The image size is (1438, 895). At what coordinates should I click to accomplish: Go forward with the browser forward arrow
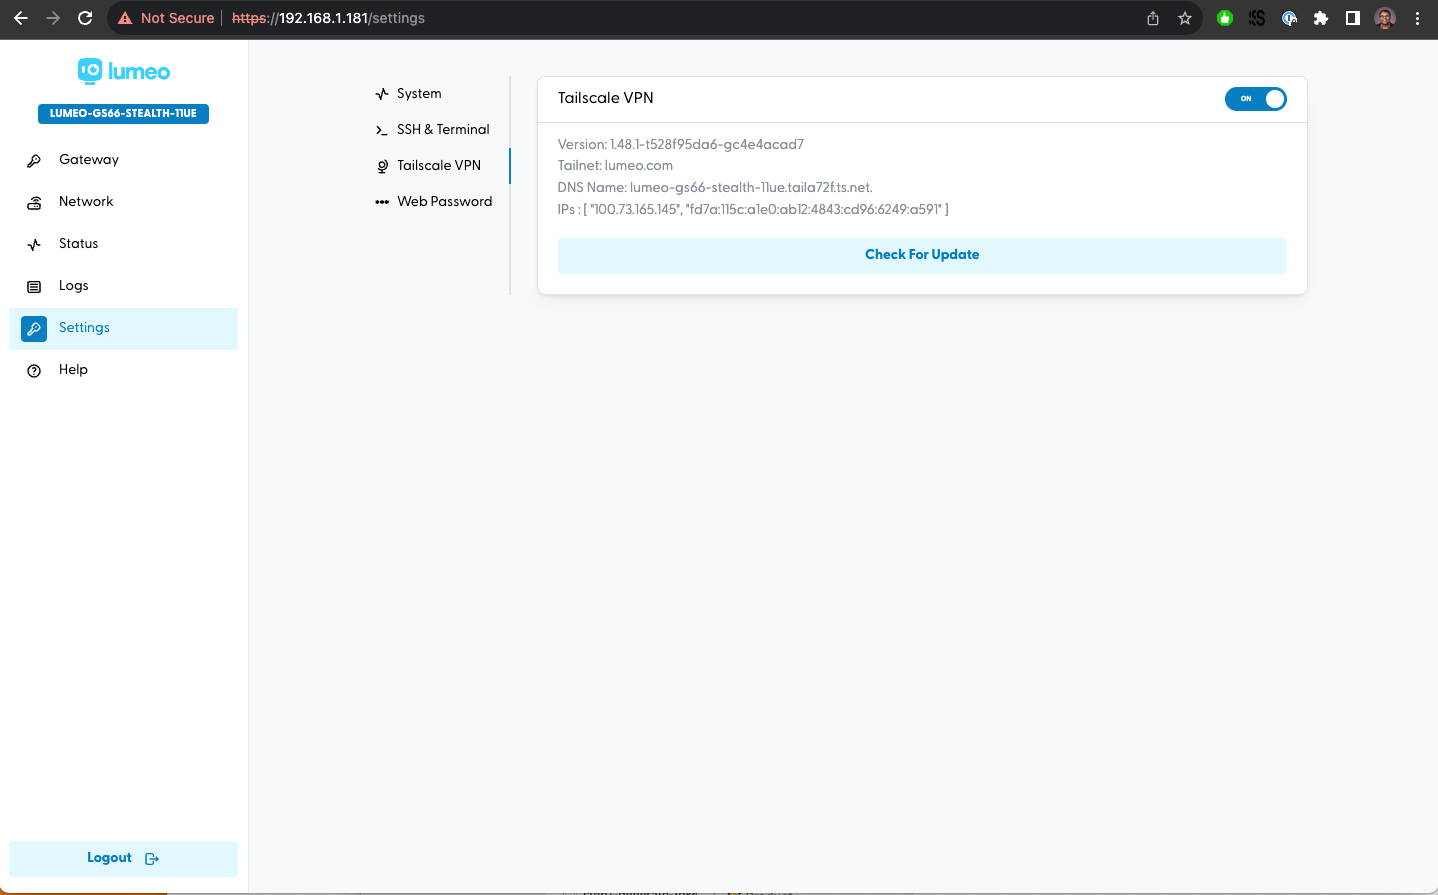53,18
